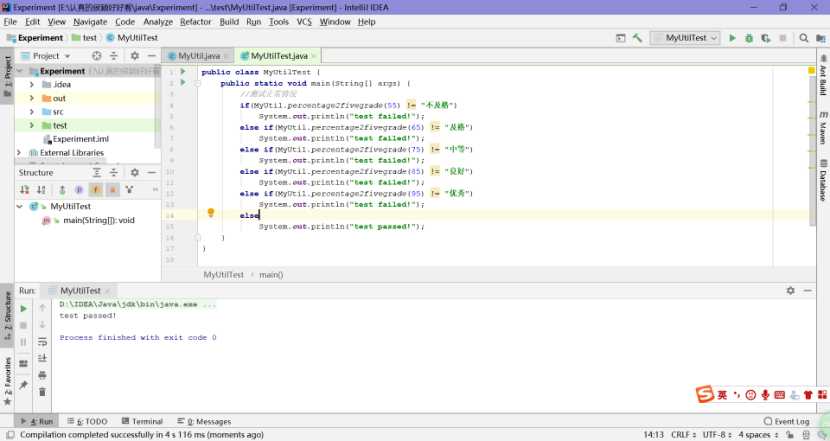The height and width of the screenshot is (441, 830).
Task: Click the yellow light bulb quick-fix icon
Action: click(211, 213)
